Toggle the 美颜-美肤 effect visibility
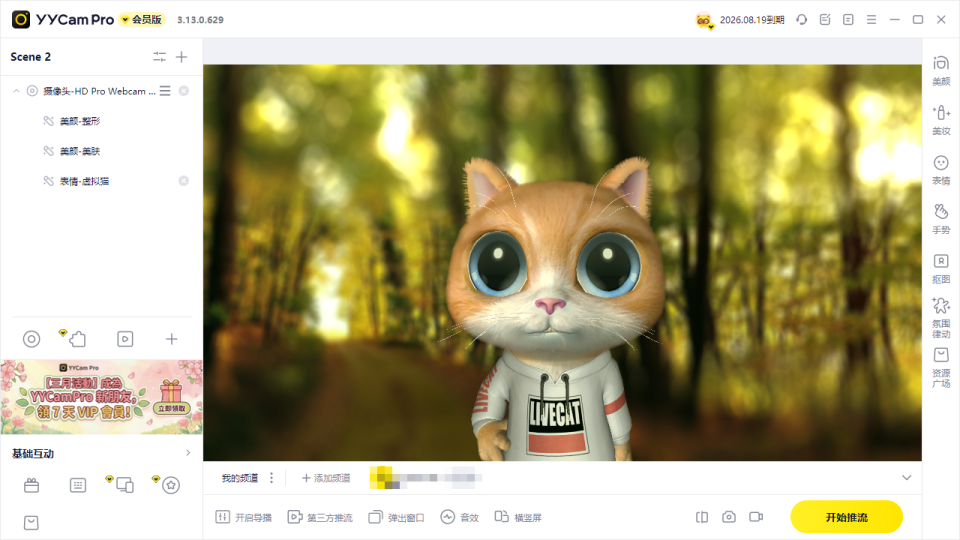960x540 pixels. click(x=48, y=151)
